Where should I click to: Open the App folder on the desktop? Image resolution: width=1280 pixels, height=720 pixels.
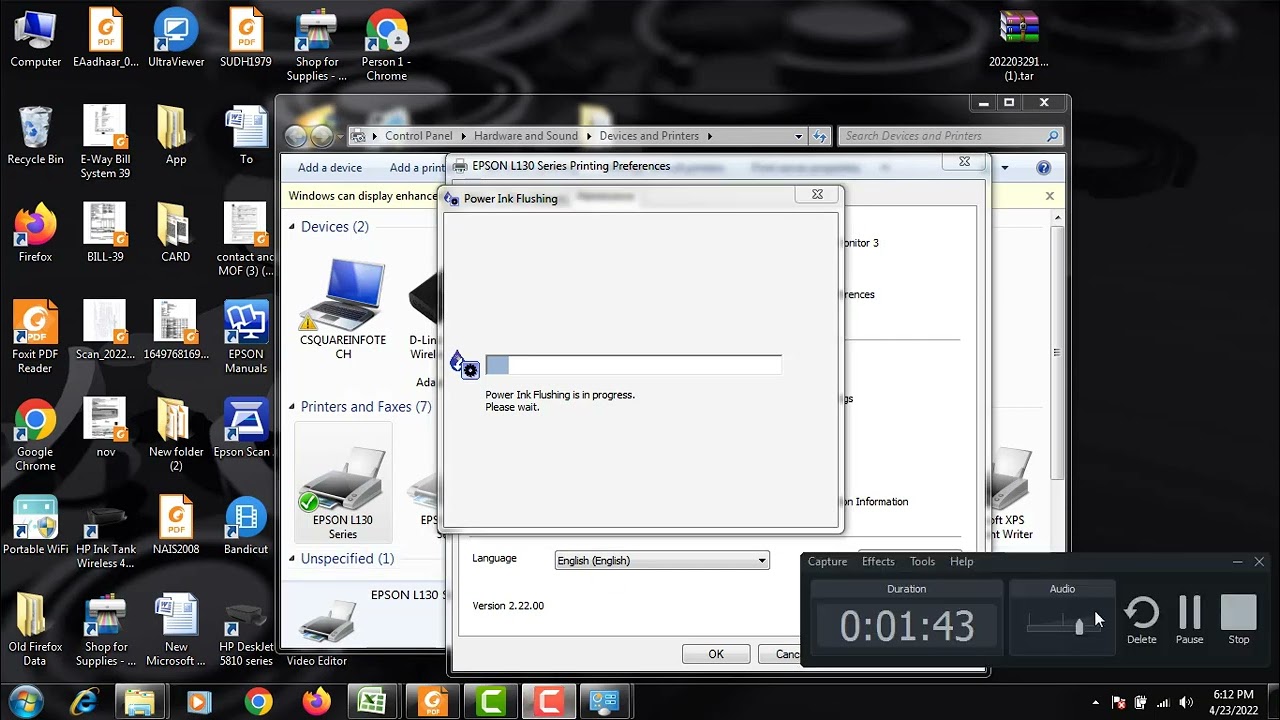tap(176, 135)
